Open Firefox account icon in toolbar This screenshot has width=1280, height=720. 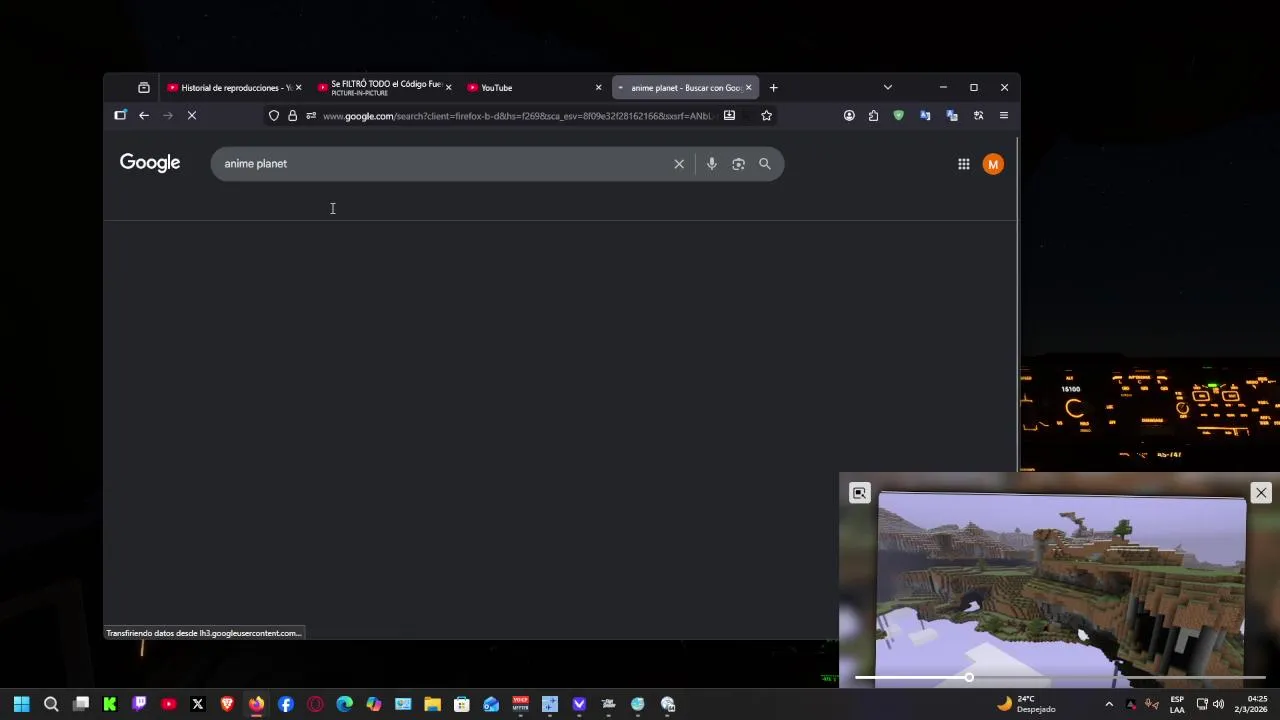(x=849, y=116)
